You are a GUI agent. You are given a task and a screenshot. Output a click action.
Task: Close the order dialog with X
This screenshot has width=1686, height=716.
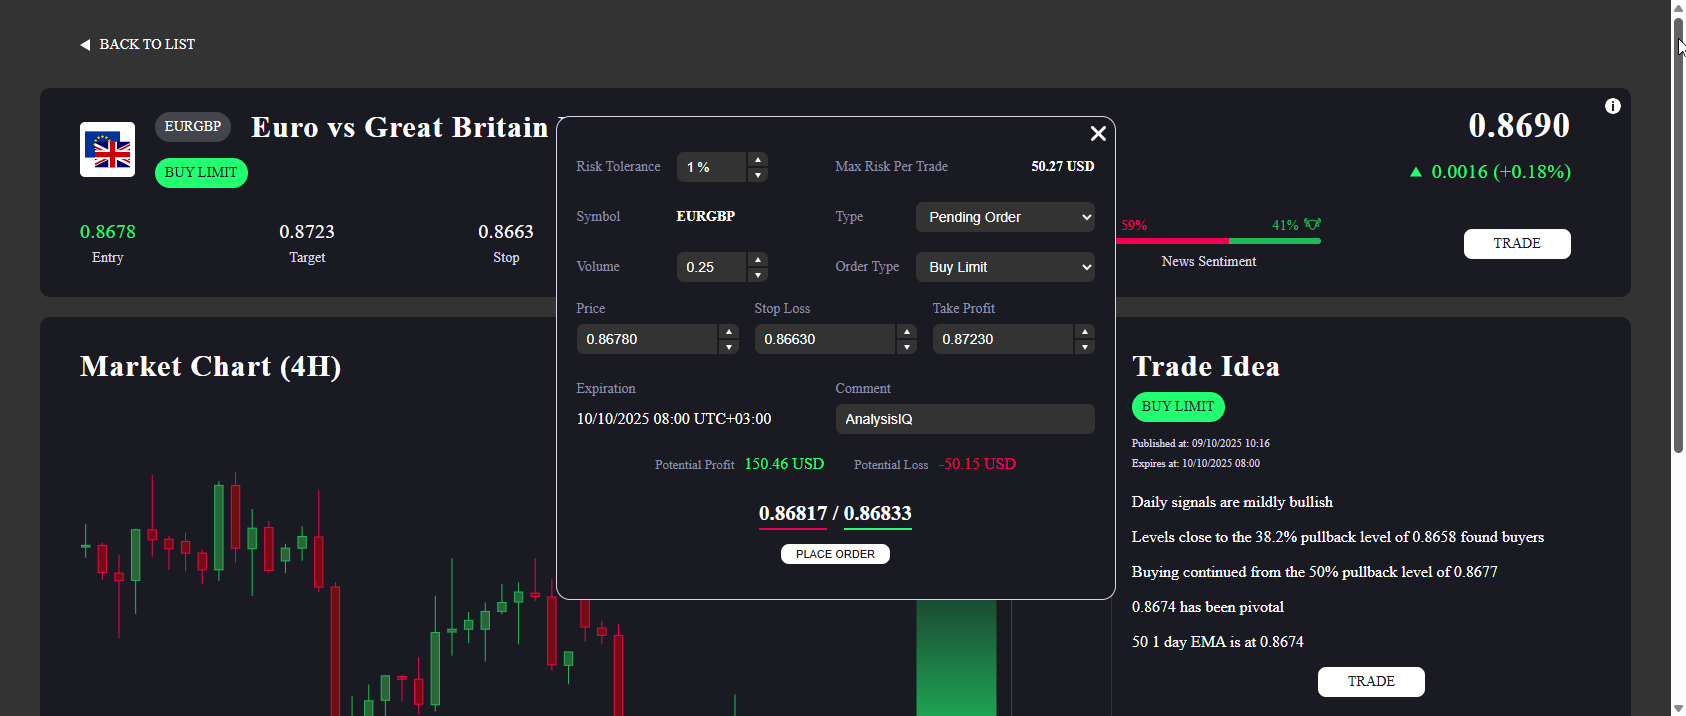[1097, 134]
